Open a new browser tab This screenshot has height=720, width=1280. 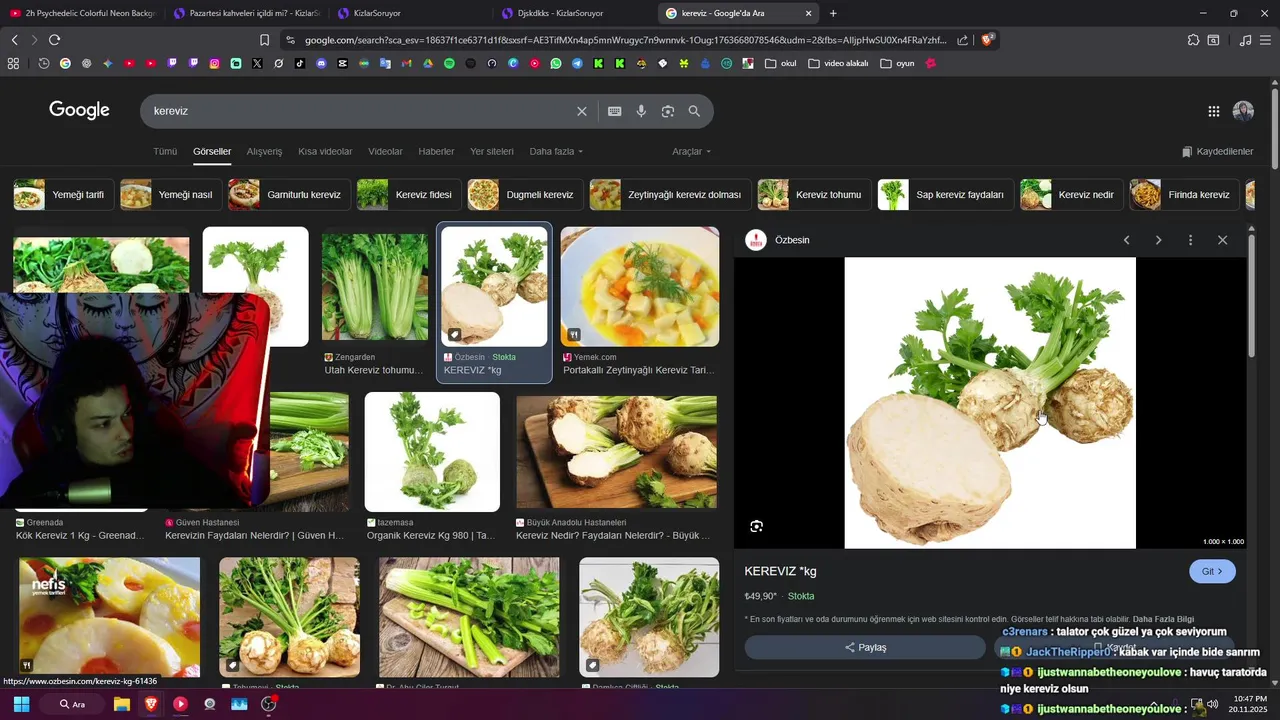[x=833, y=13]
